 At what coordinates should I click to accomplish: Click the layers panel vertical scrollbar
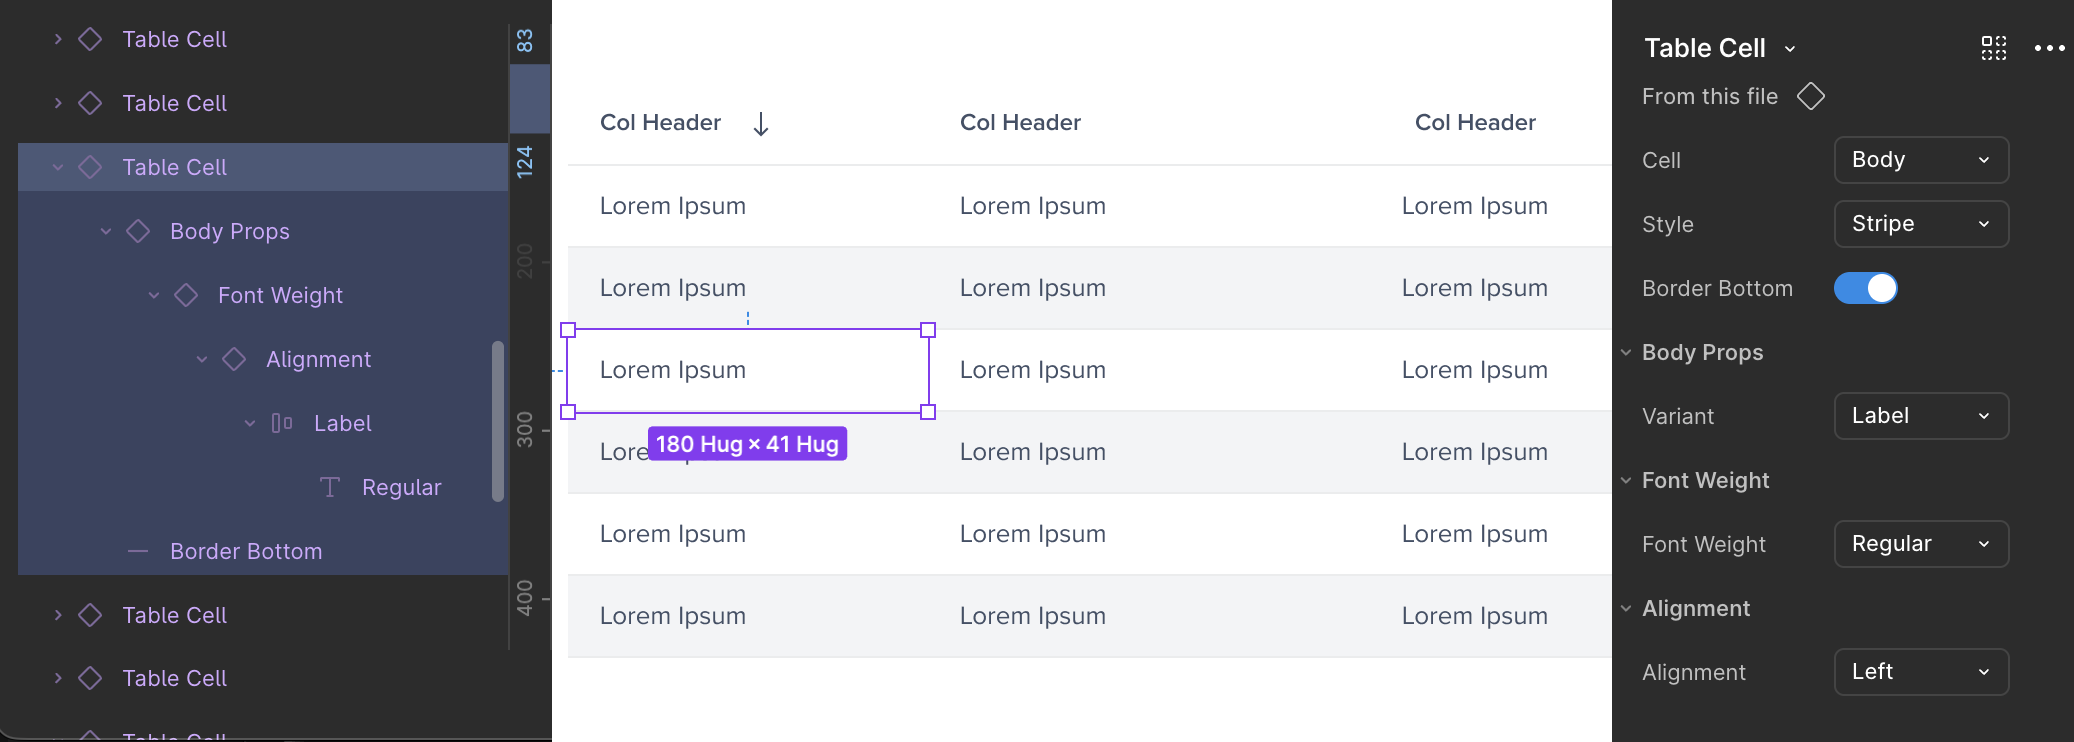(x=498, y=421)
